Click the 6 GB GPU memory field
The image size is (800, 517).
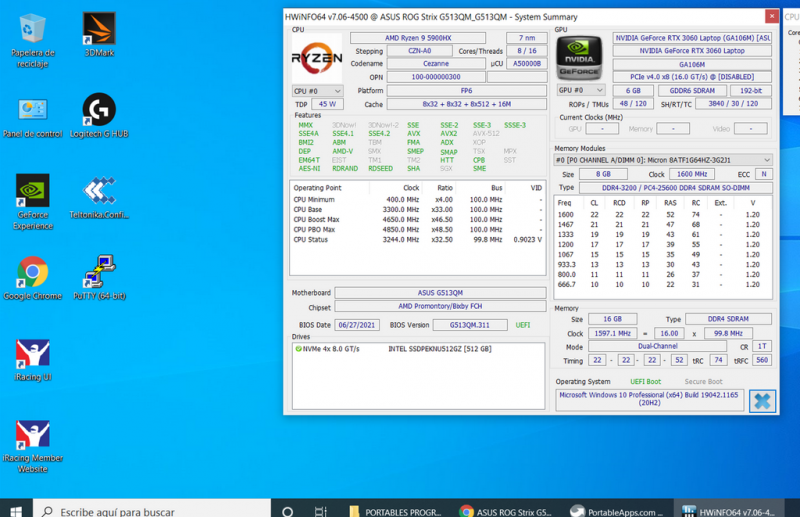(633, 90)
